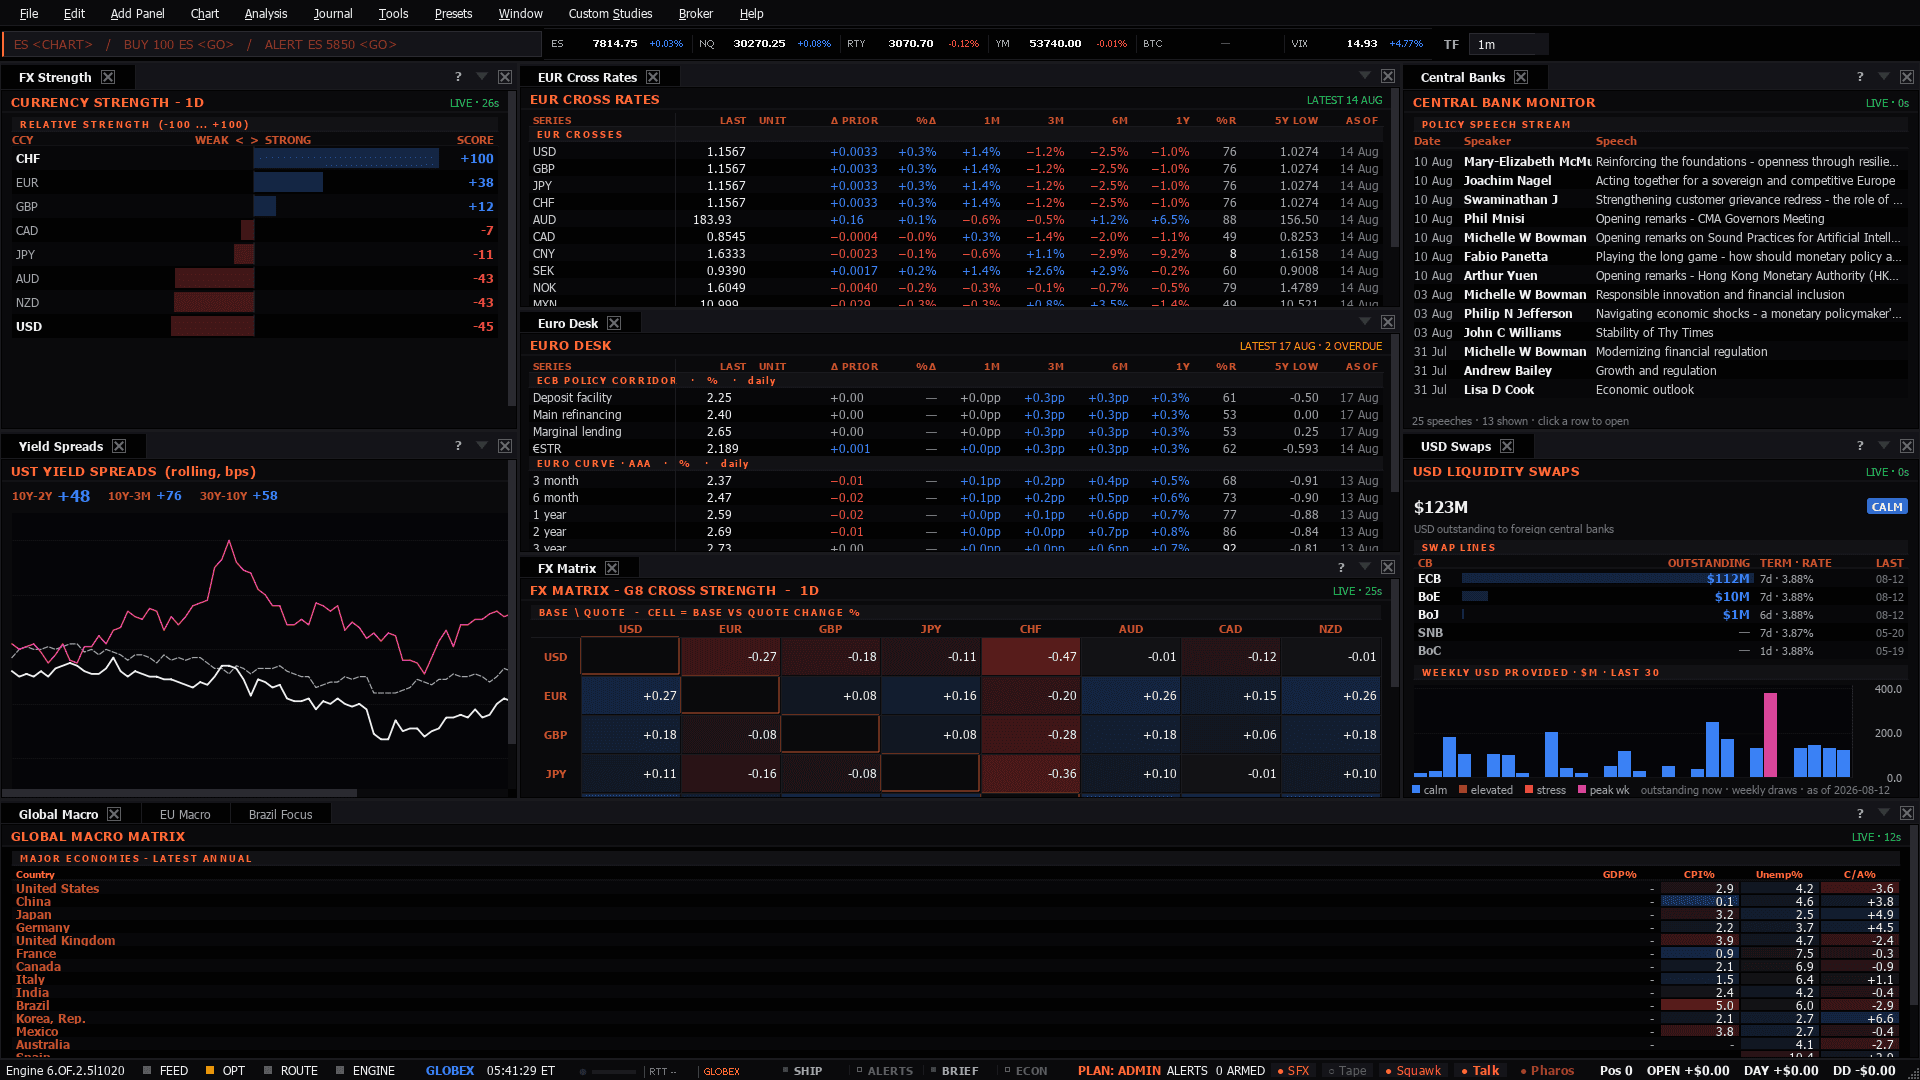Open the EUR Cross Rates panel dropdown arrow

coord(1365,76)
